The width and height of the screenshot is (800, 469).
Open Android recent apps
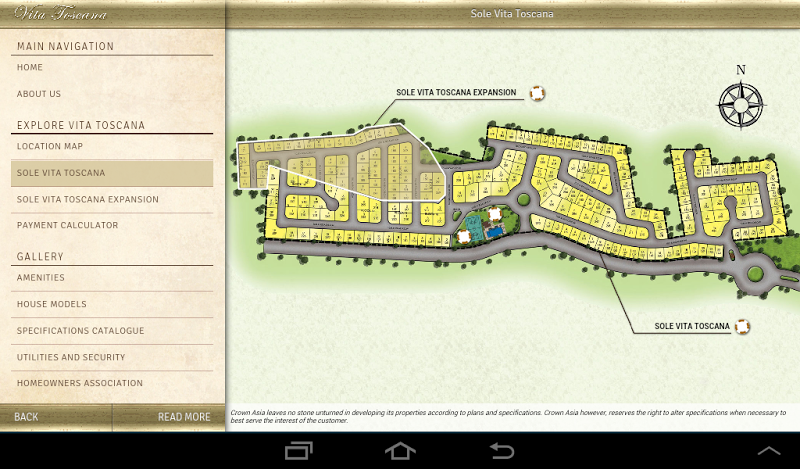coord(299,451)
